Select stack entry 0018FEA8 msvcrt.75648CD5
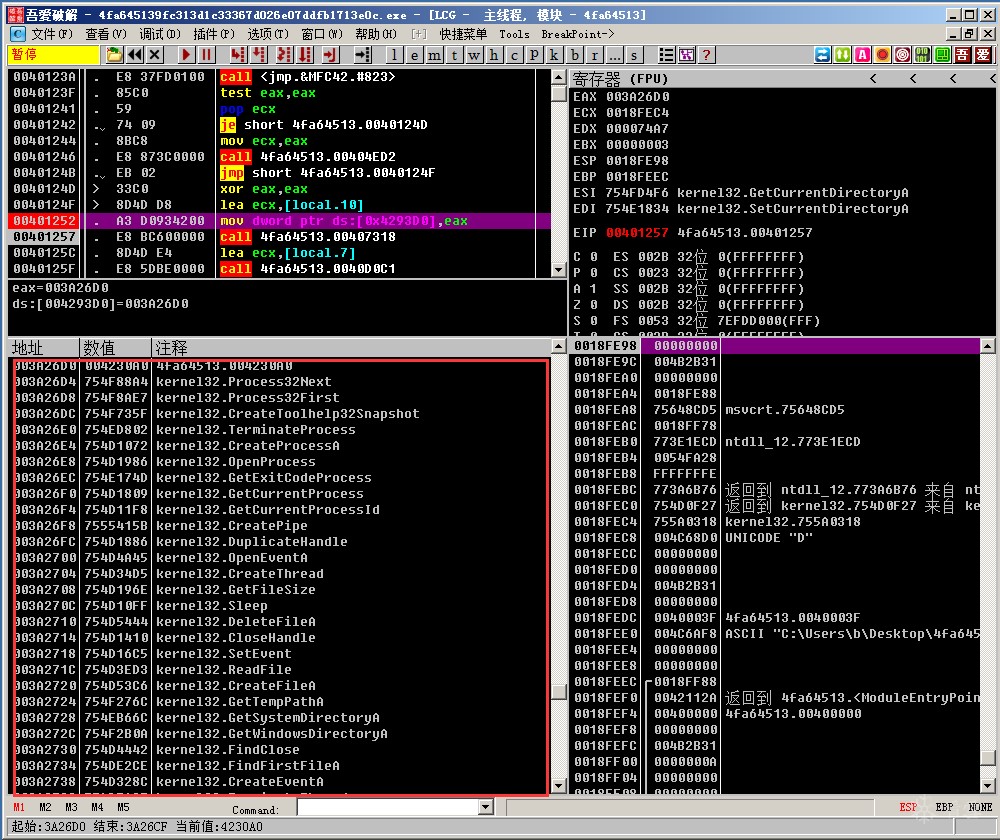This screenshot has height=840, width=1000. 776,409
